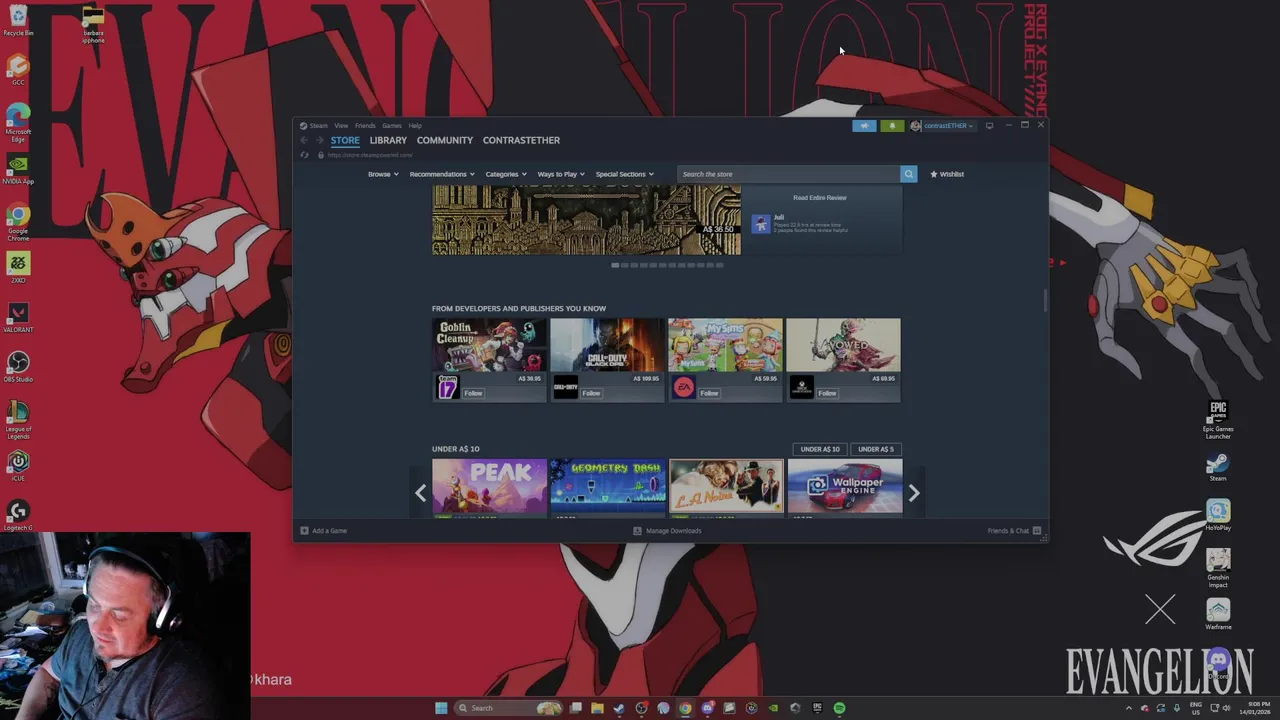Click the Manage Downloads icon
1280x720 pixels.
(x=637, y=531)
